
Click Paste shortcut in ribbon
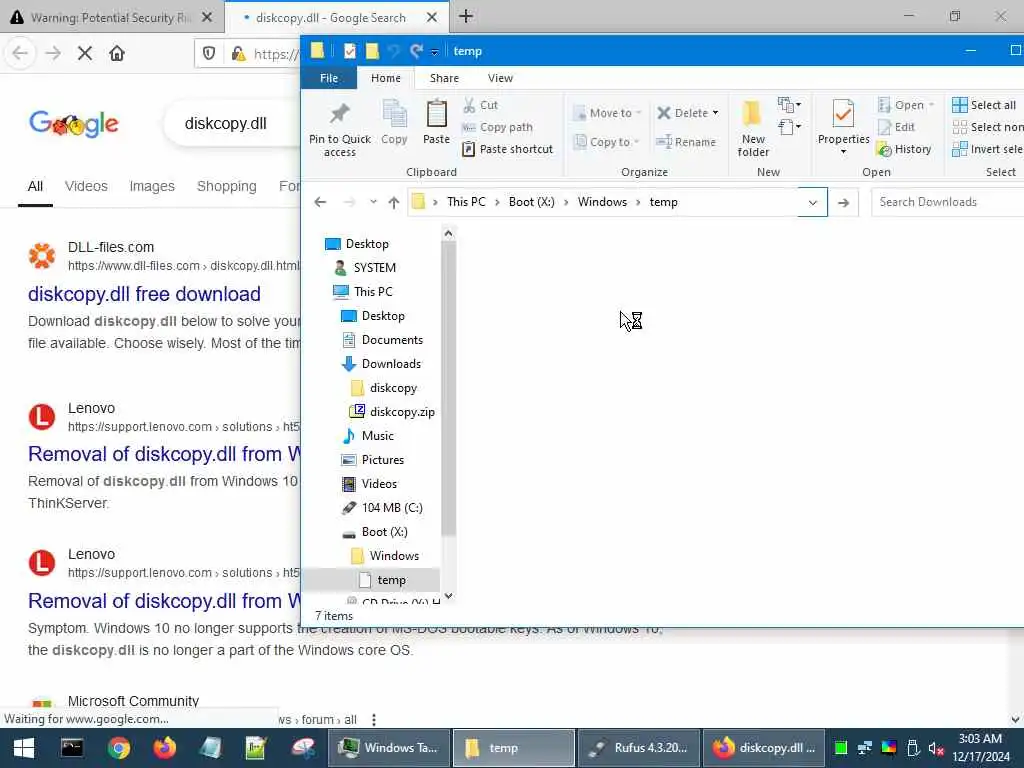pyautogui.click(x=507, y=149)
